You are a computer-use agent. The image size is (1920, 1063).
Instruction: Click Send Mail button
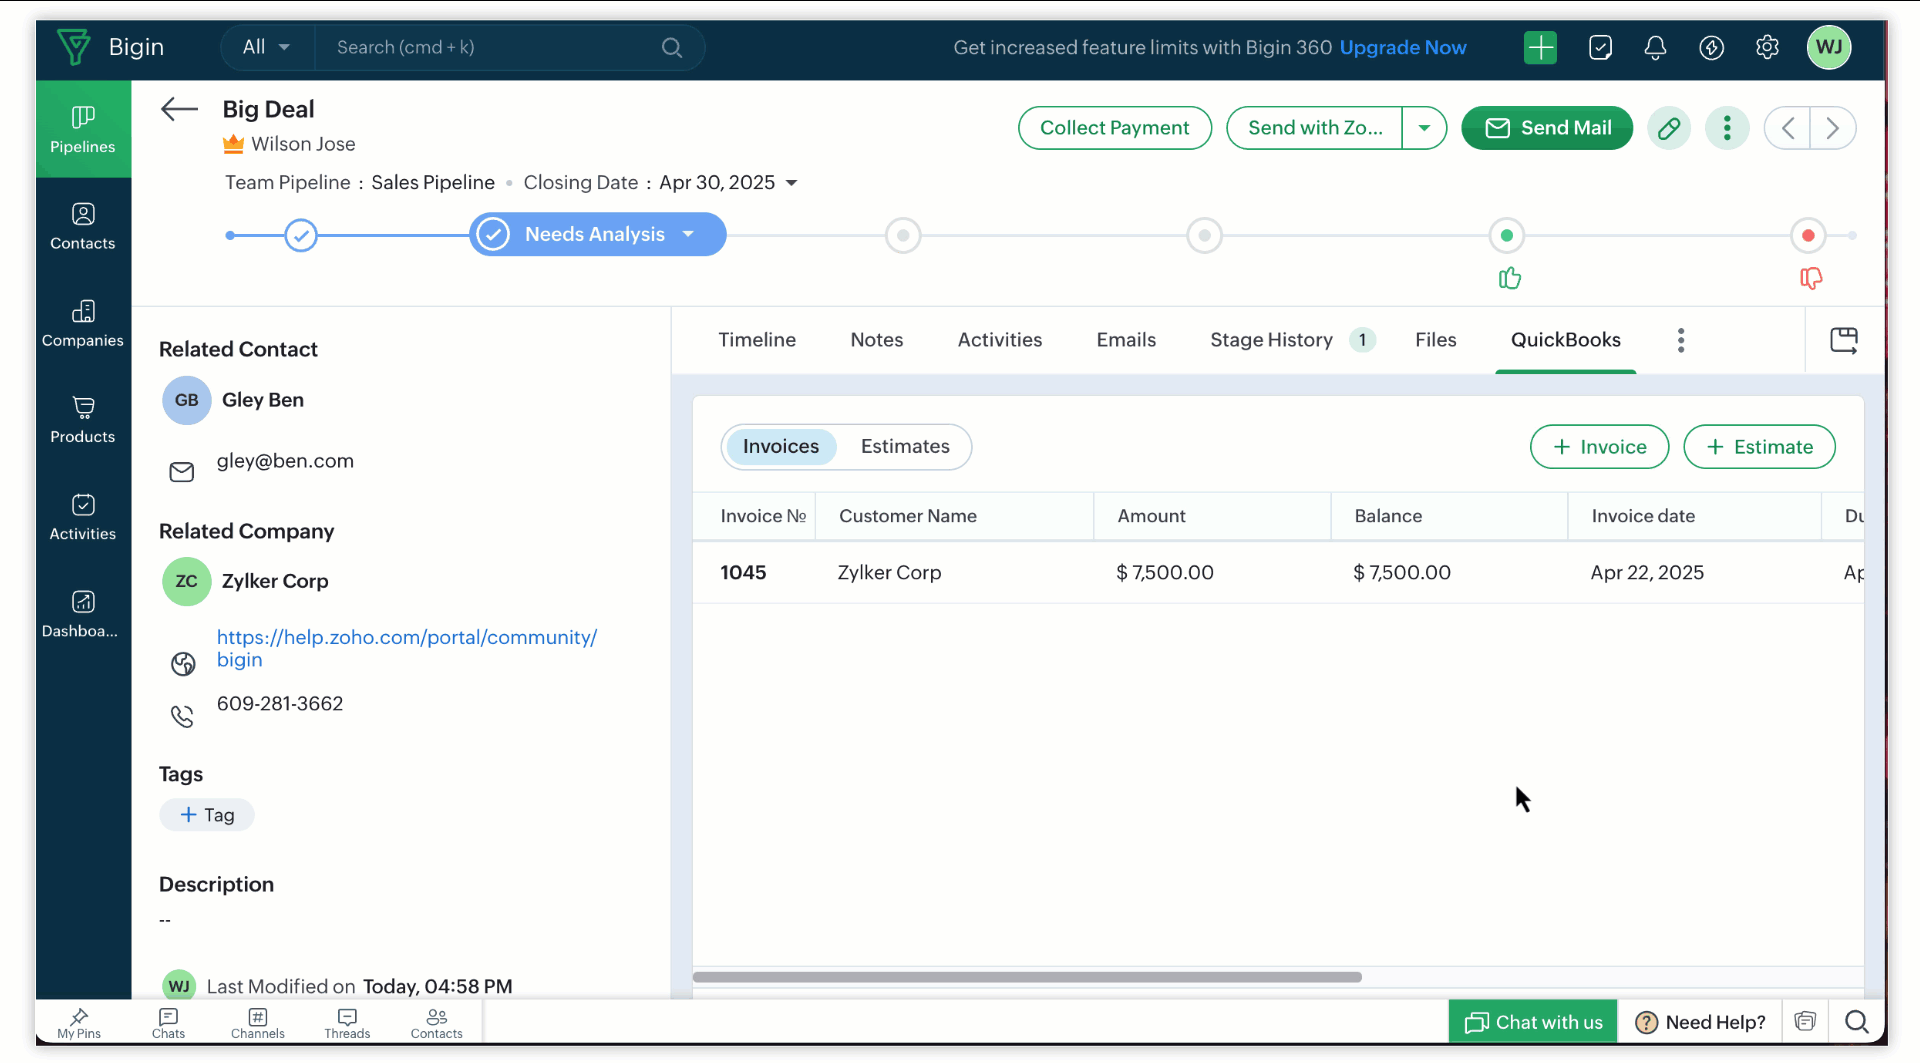[1547, 128]
